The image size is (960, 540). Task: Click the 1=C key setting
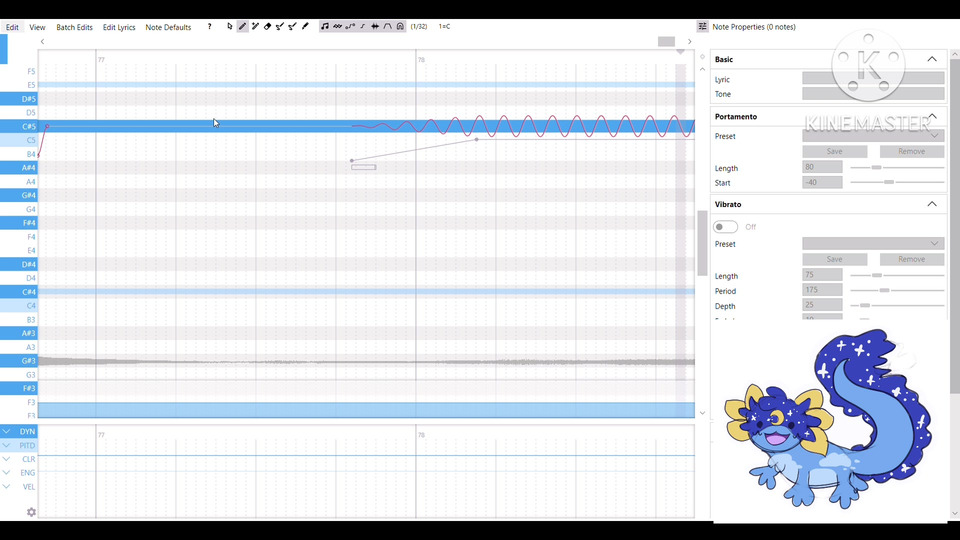pos(444,26)
